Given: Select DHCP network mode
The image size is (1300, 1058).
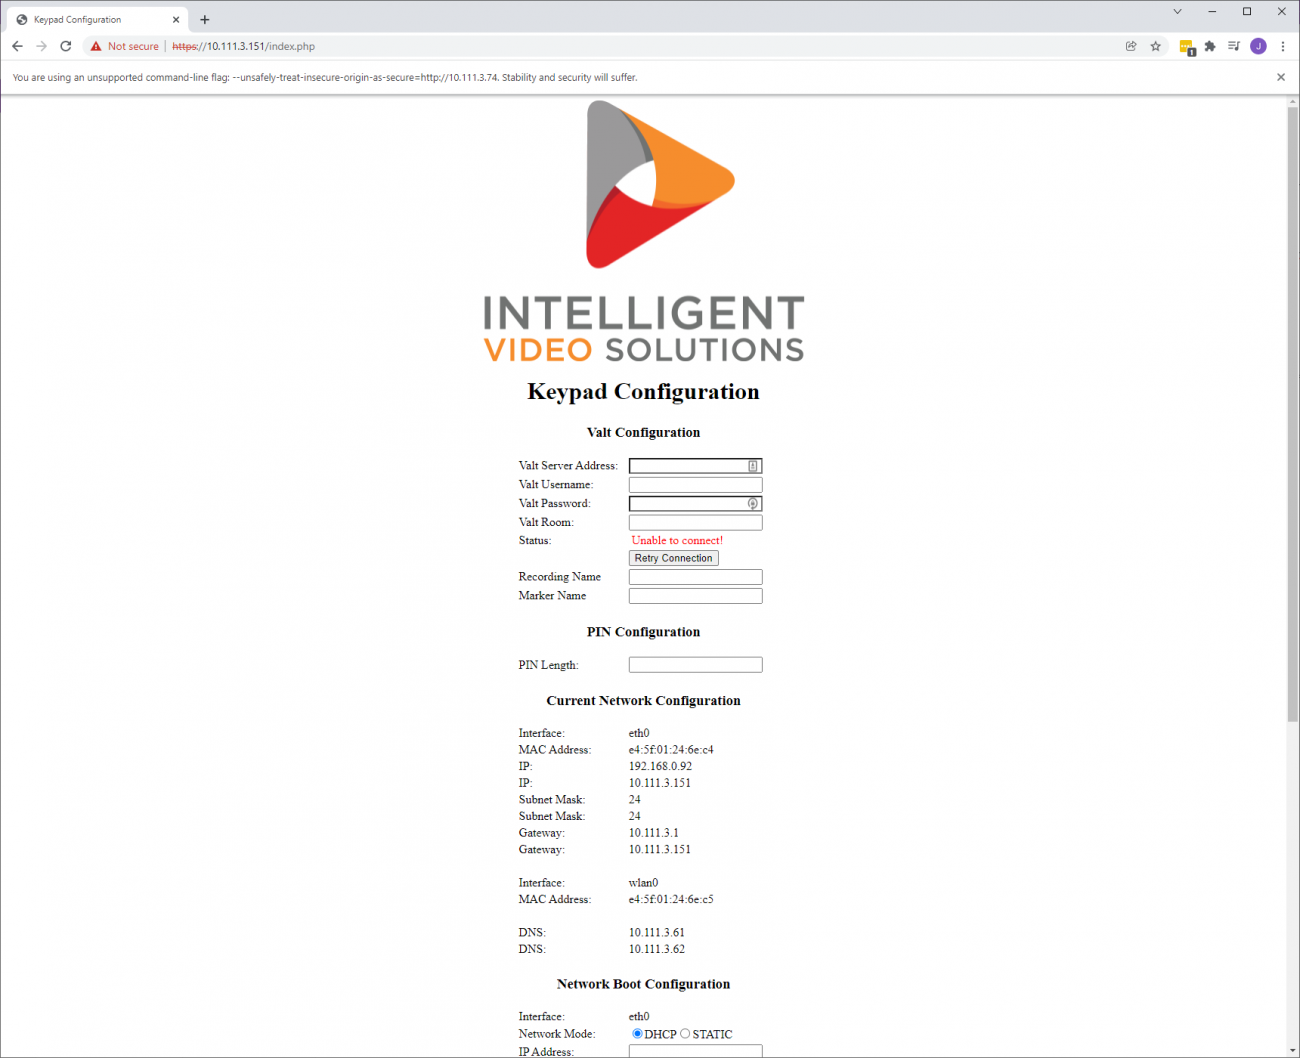Looking at the screenshot, I should [x=637, y=1034].
